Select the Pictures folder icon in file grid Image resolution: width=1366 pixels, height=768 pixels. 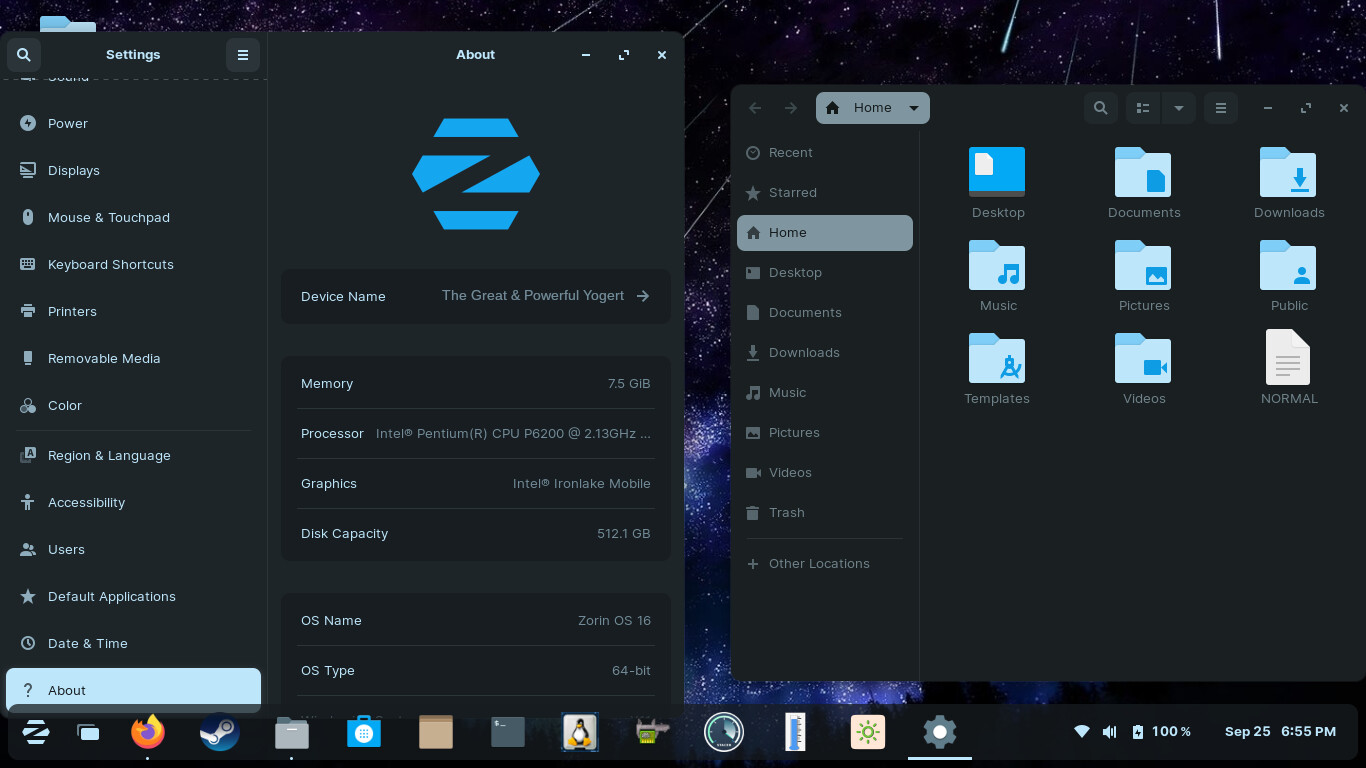[x=1143, y=264]
